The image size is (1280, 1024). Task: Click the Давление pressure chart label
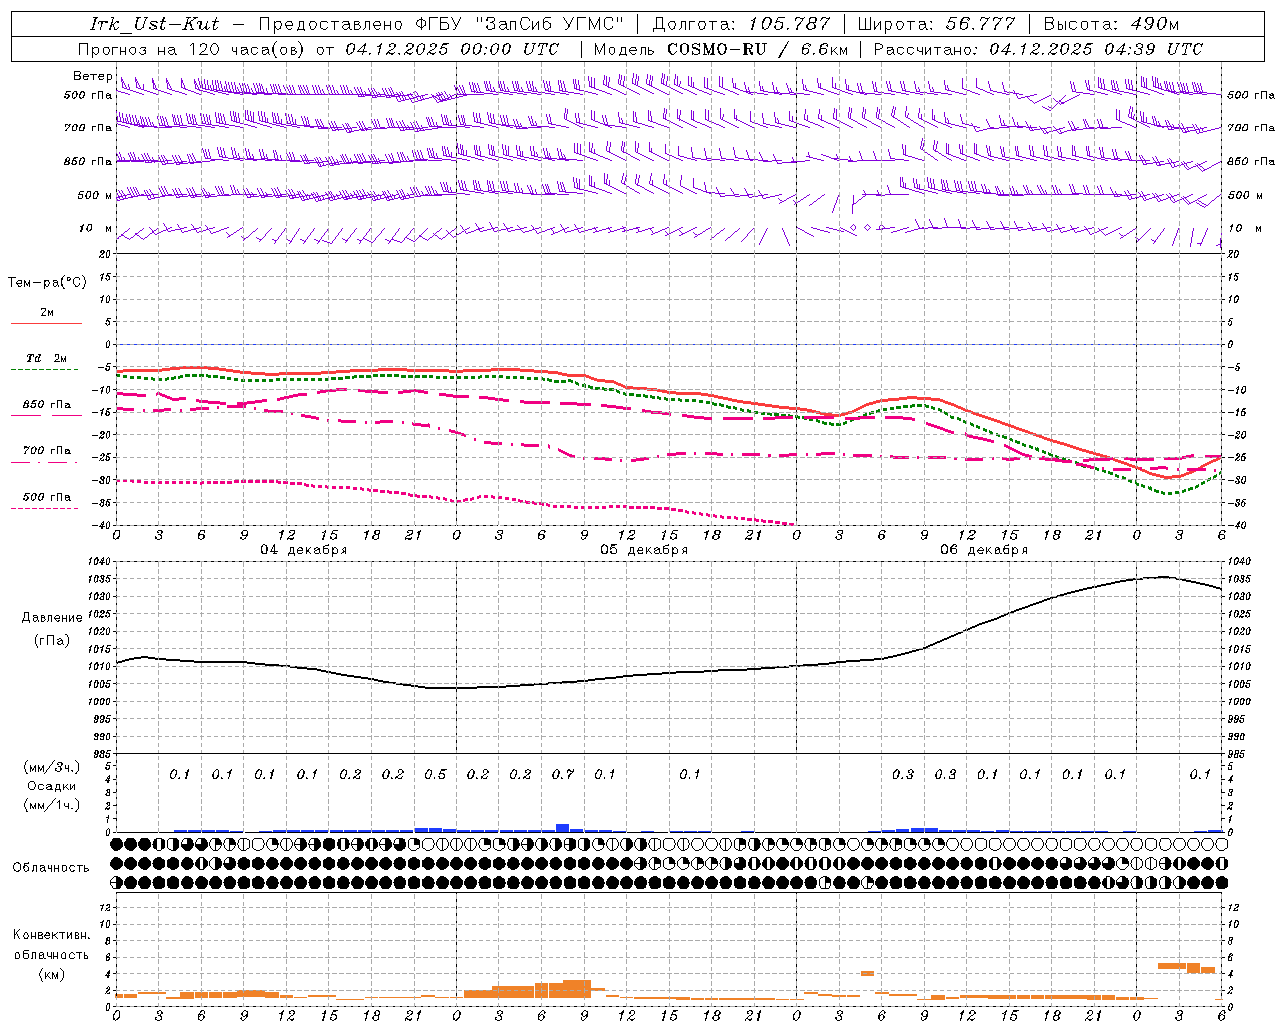point(52,618)
